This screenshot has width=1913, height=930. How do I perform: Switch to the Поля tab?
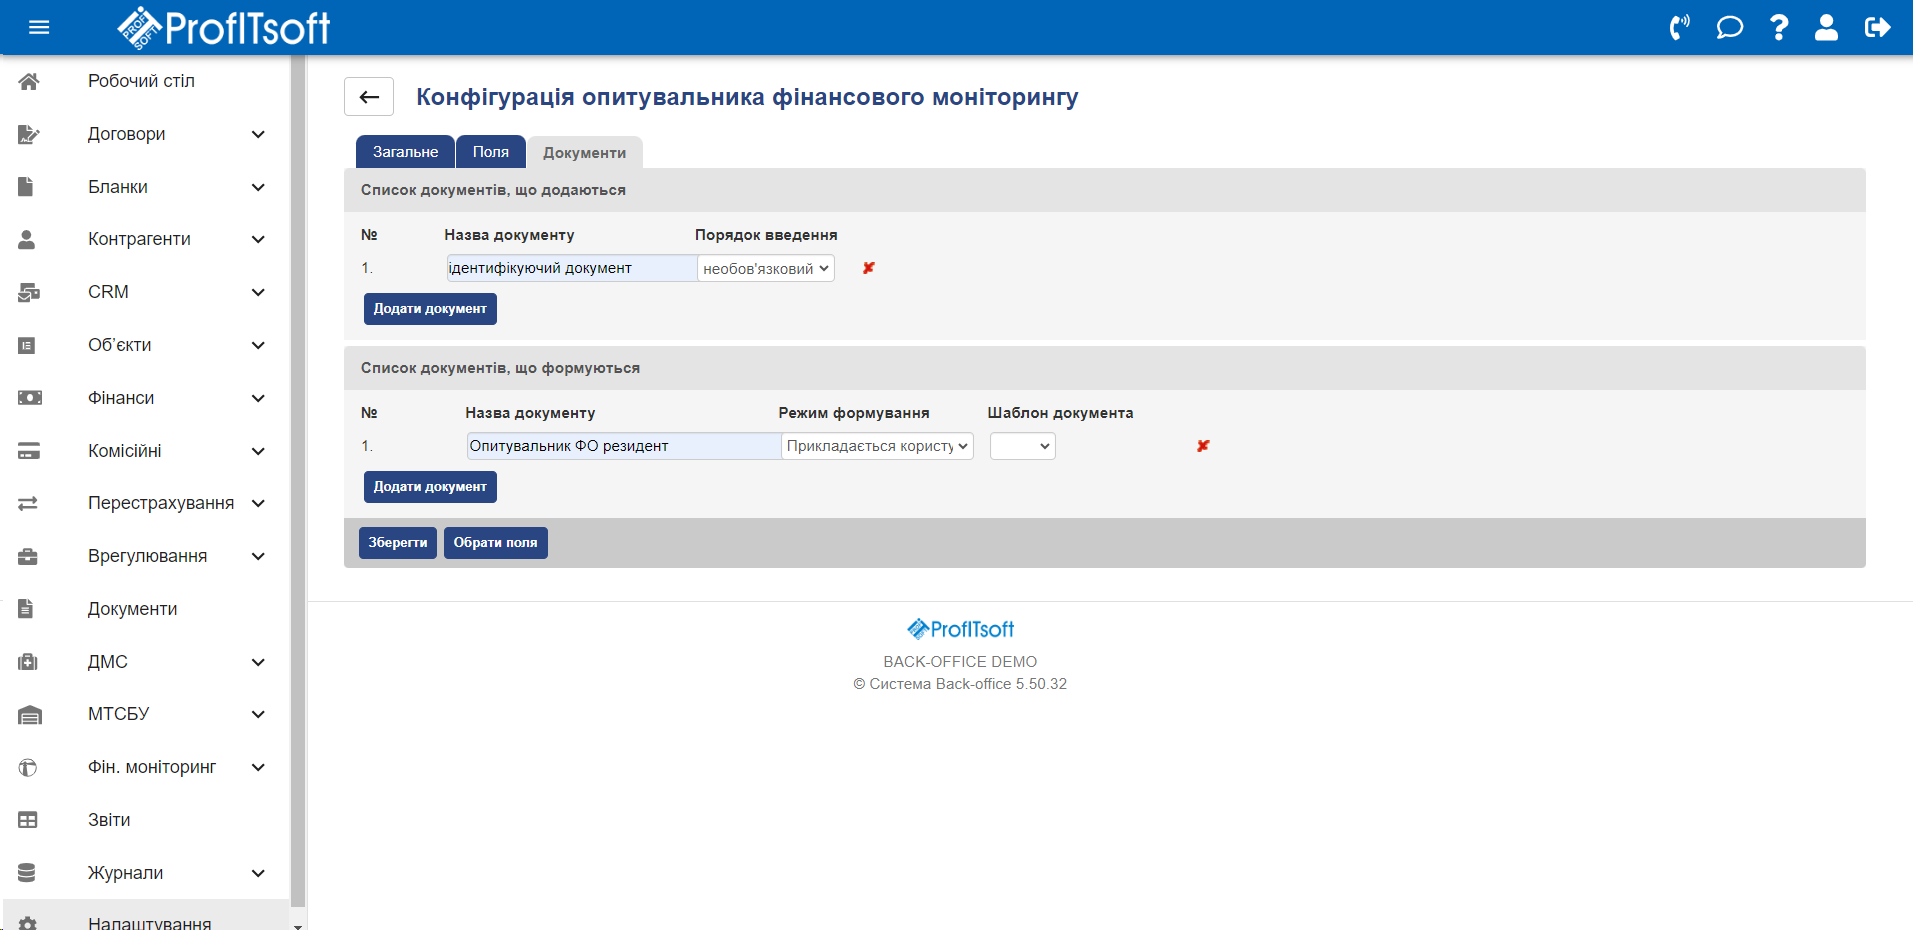click(490, 152)
